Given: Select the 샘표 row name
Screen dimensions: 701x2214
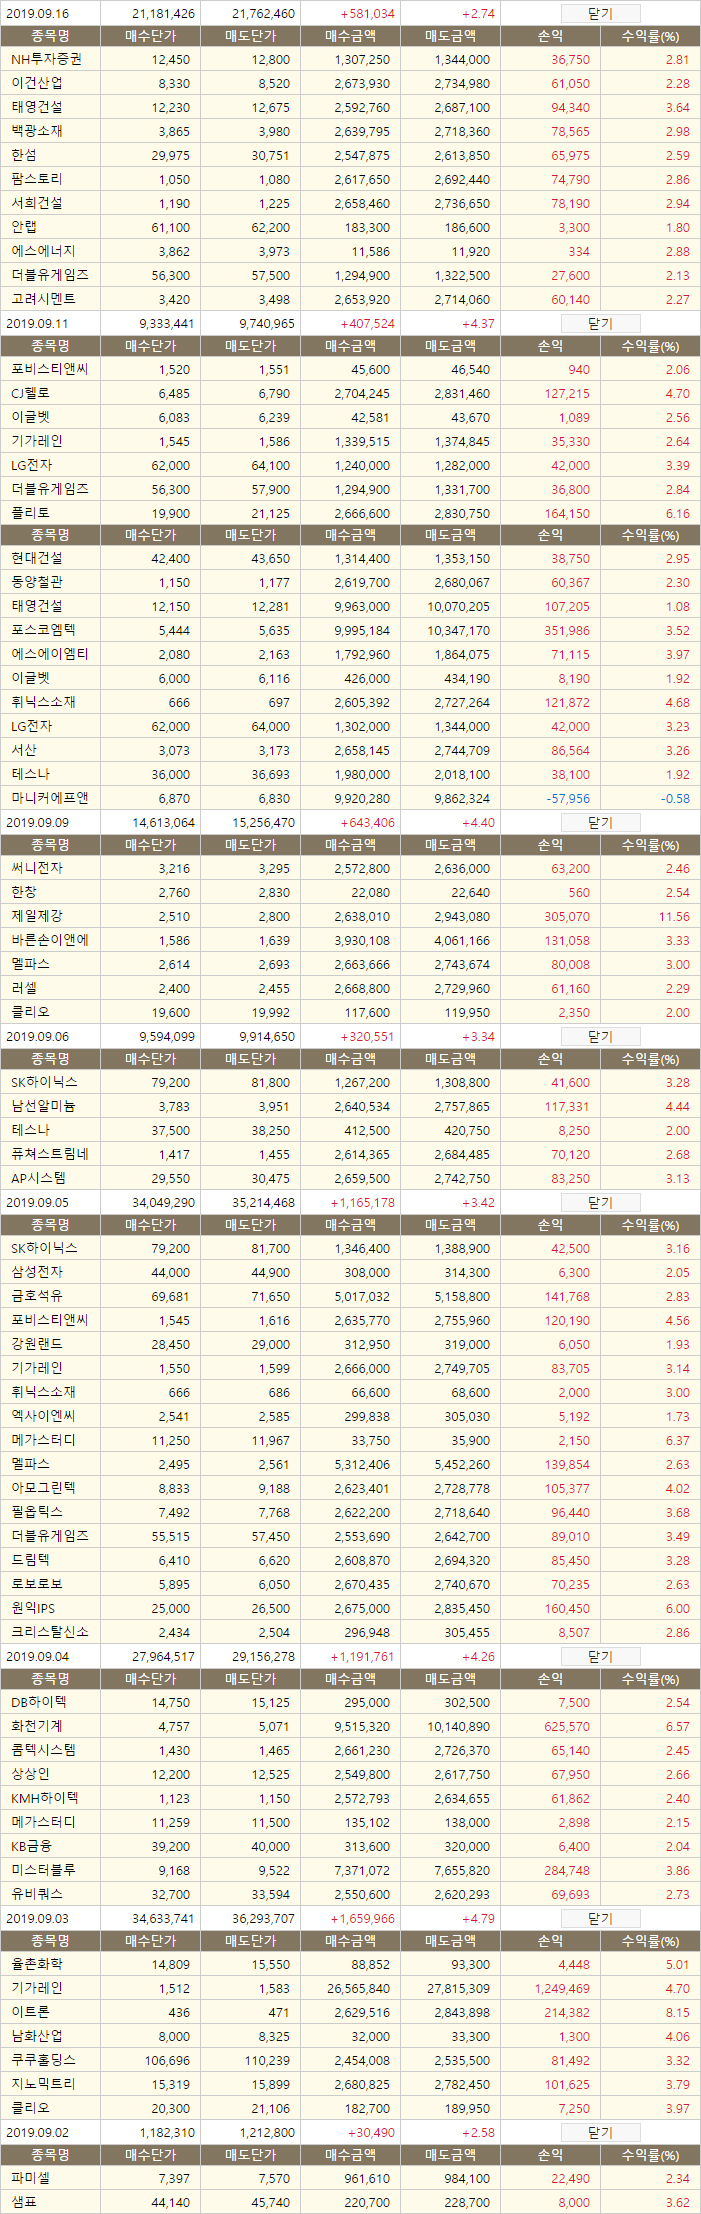Looking at the screenshot, I should tap(24, 2202).
